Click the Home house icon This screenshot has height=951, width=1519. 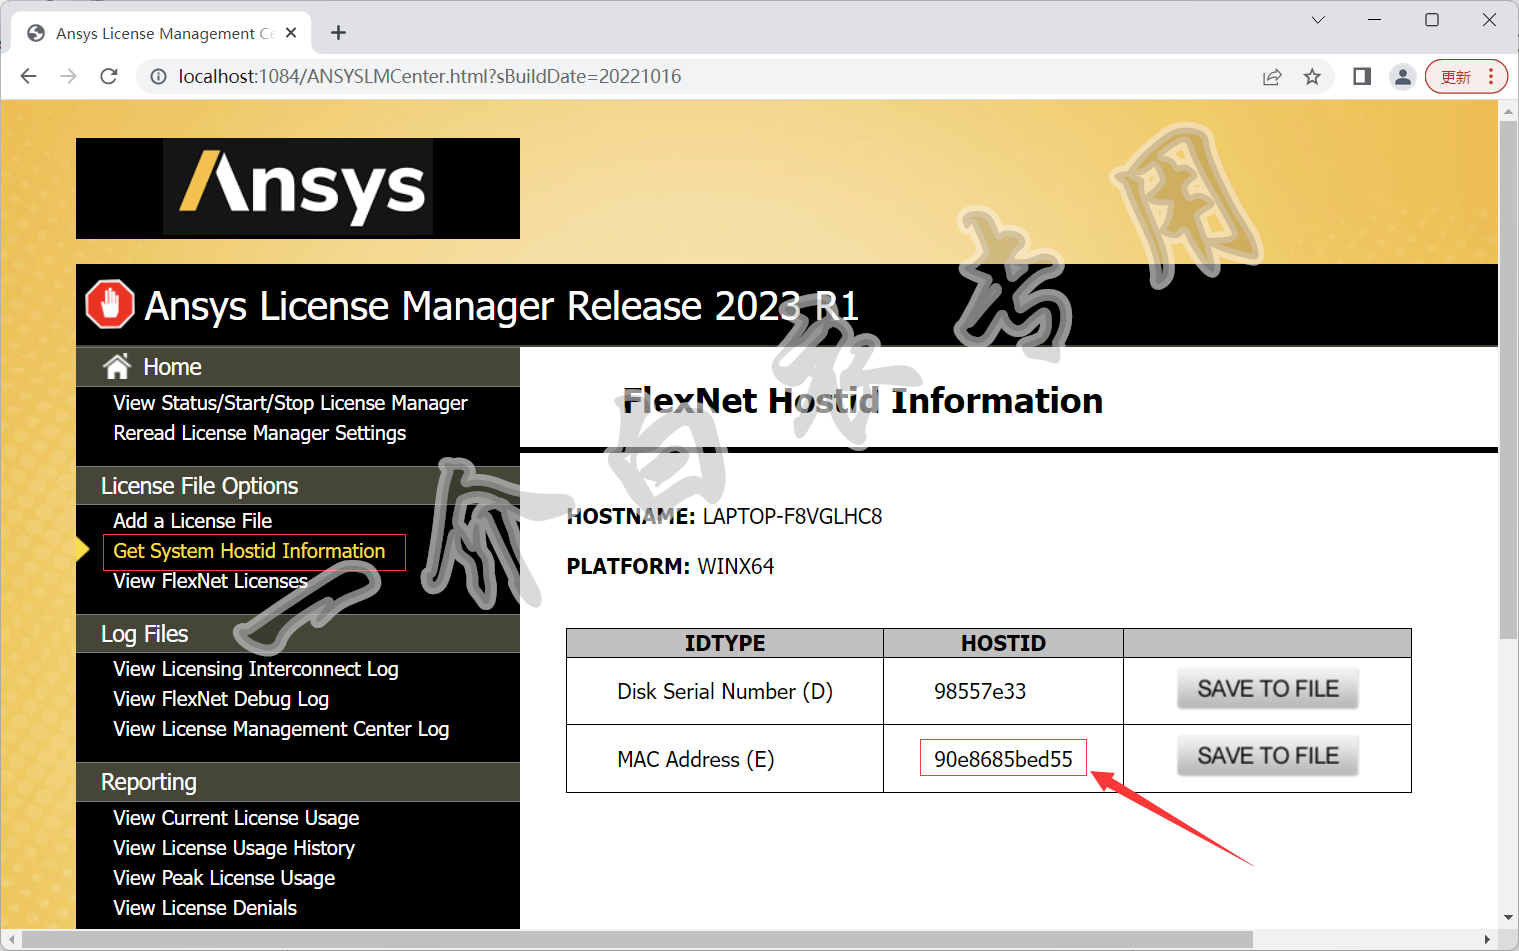click(117, 367)
